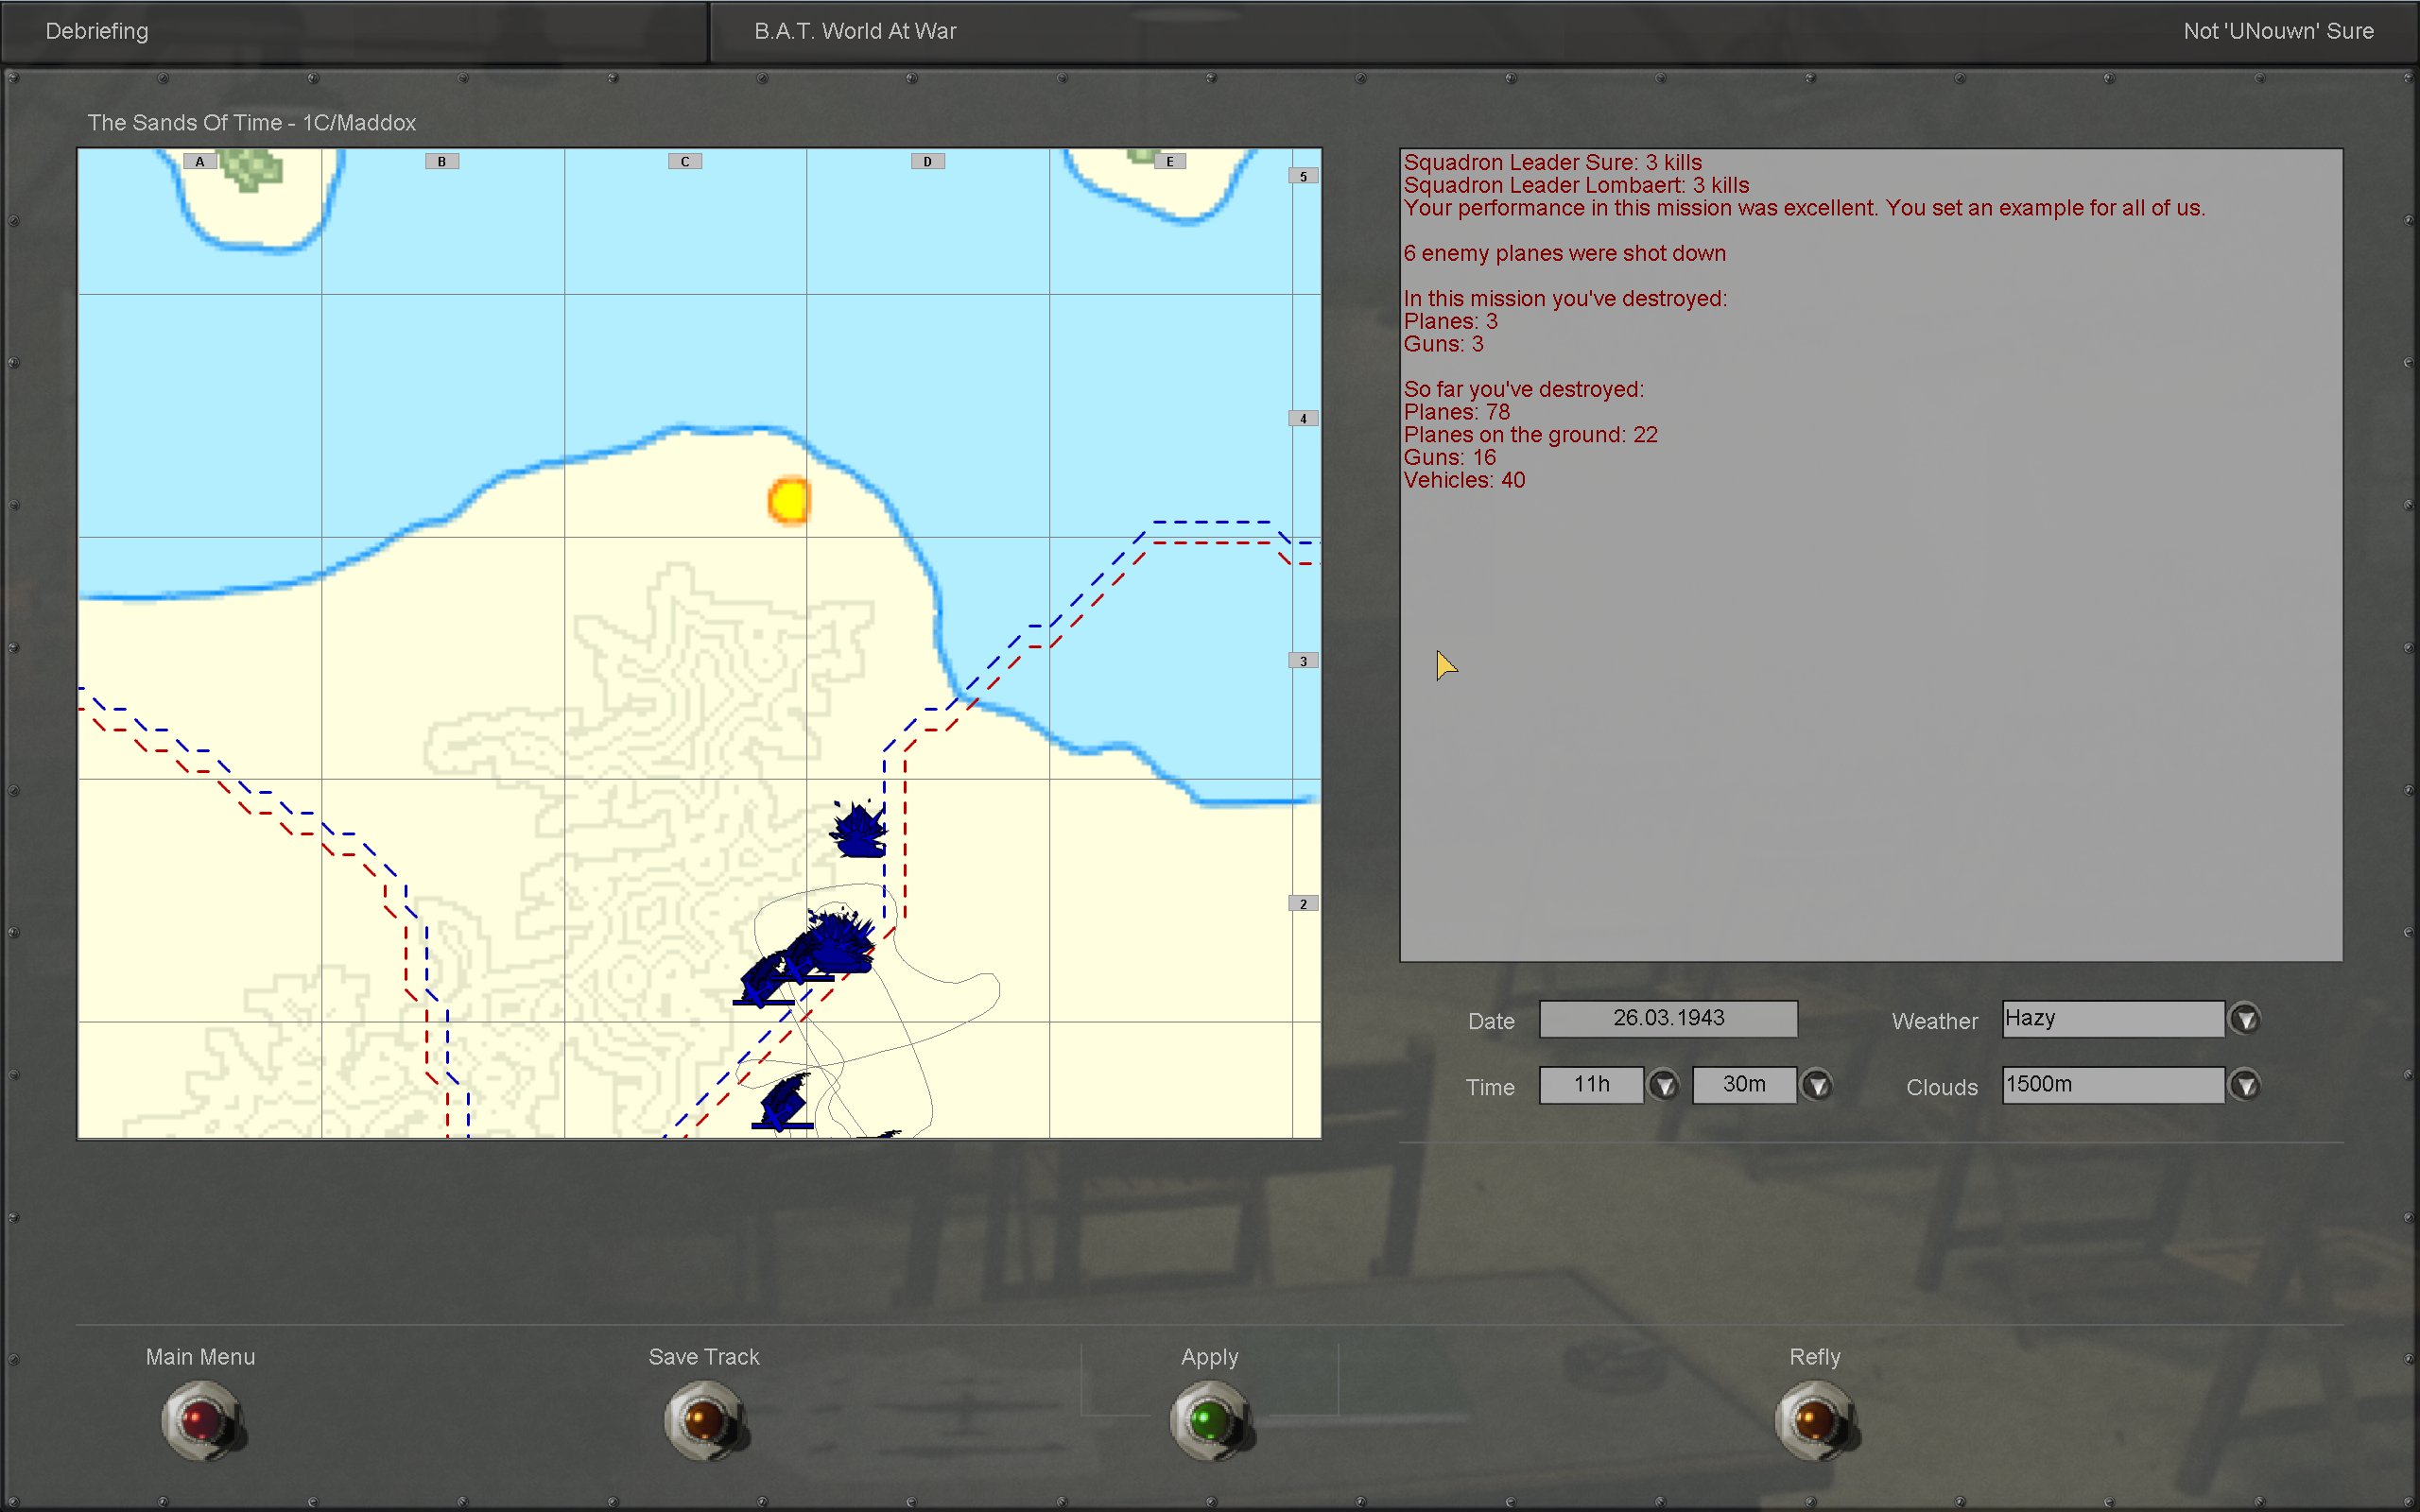Screen dimensions: 2420x1512
Task: Click the 'Guns: 16' line
Action: tap(1449, 457)
